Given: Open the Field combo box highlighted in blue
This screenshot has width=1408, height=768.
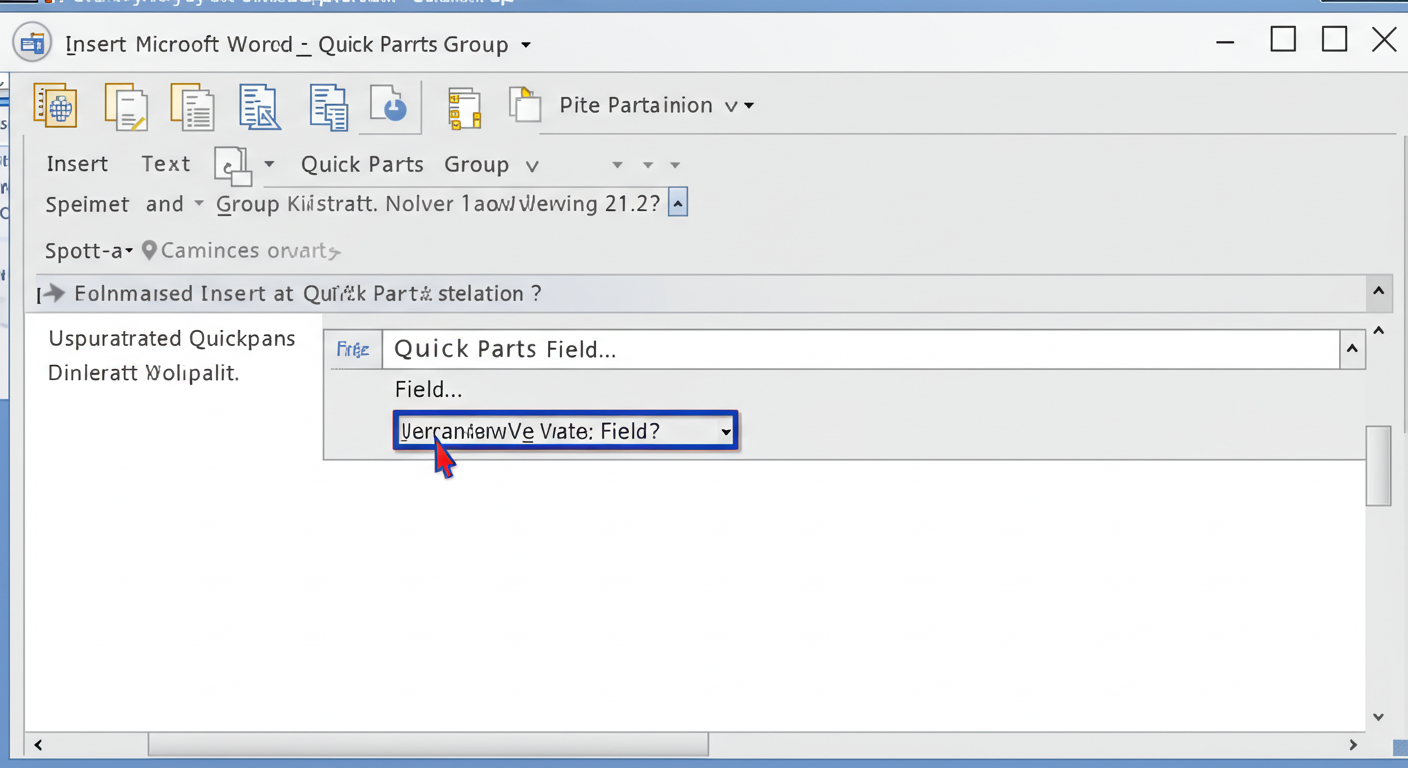Looking at the screenshot, I should pos(565,431).
